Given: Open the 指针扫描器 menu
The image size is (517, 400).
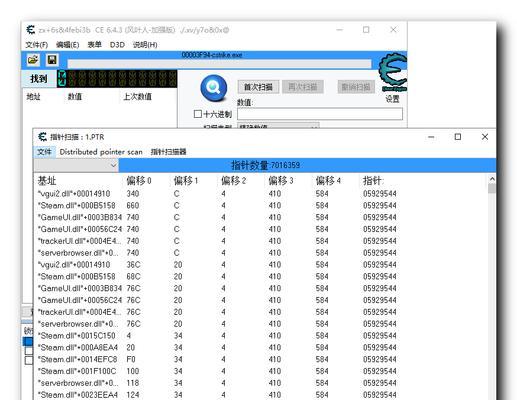Looking at the screenshot, I should click(x=168, y=152).
